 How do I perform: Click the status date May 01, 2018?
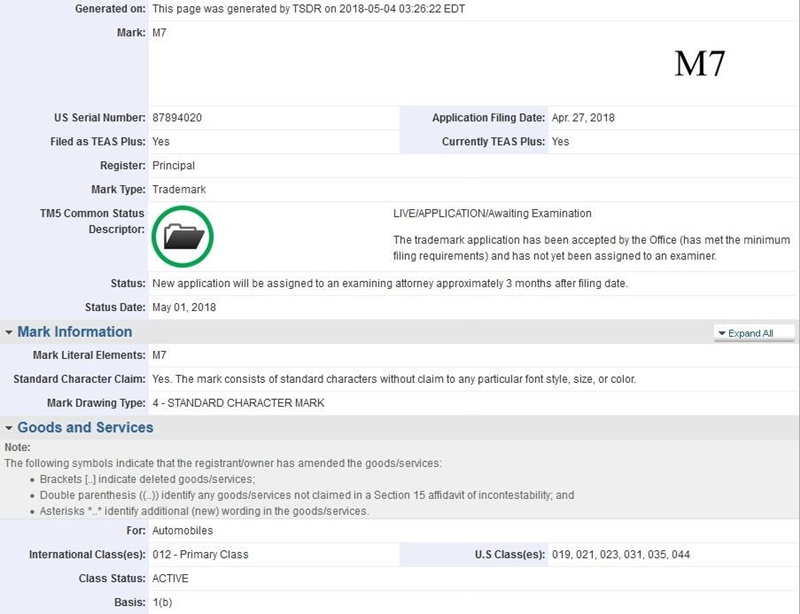point(183,307)
